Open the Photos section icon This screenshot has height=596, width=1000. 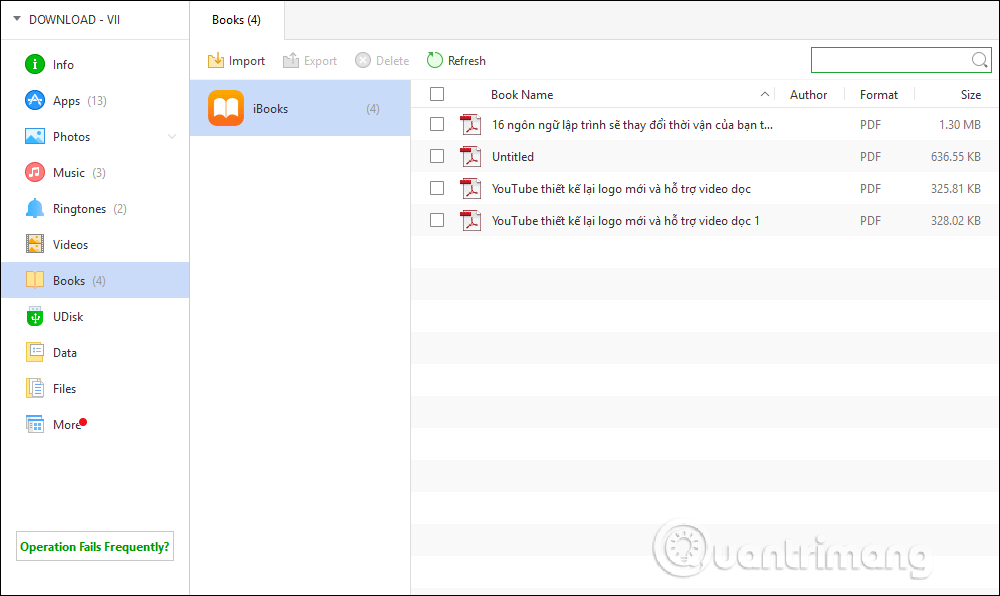[x=34, y=136]
